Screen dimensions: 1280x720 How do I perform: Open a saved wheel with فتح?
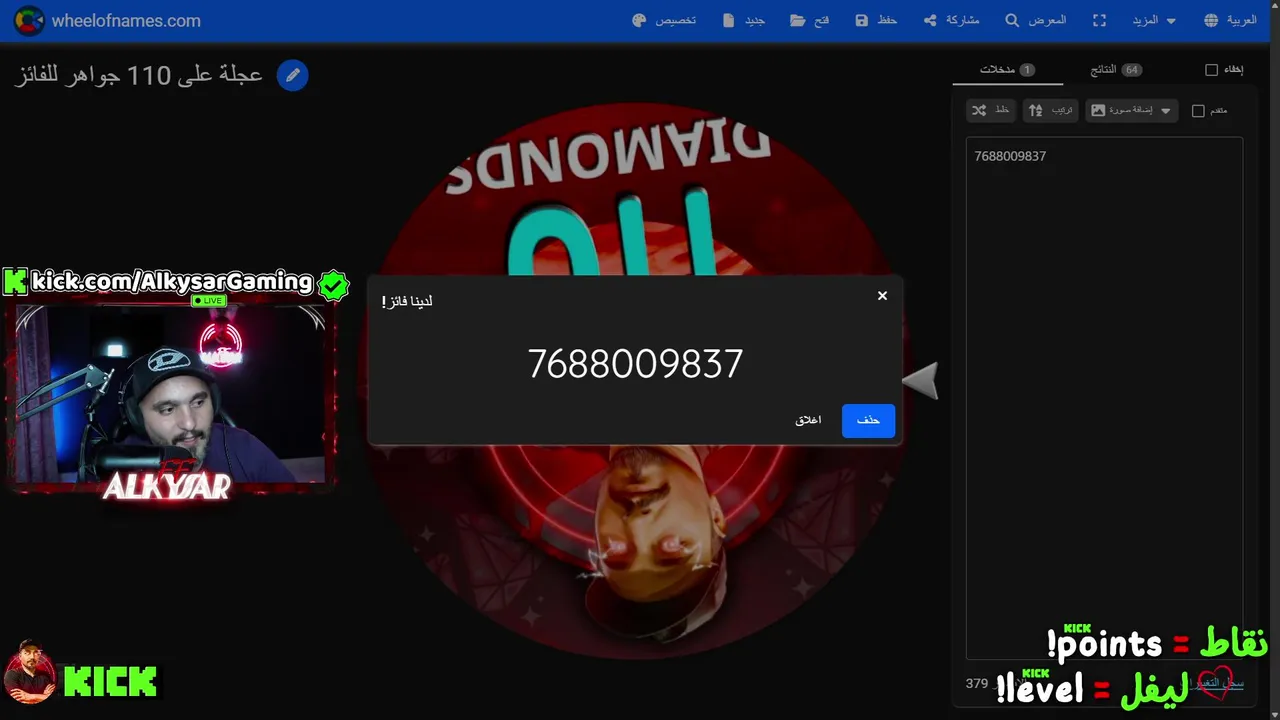[809, 20]
